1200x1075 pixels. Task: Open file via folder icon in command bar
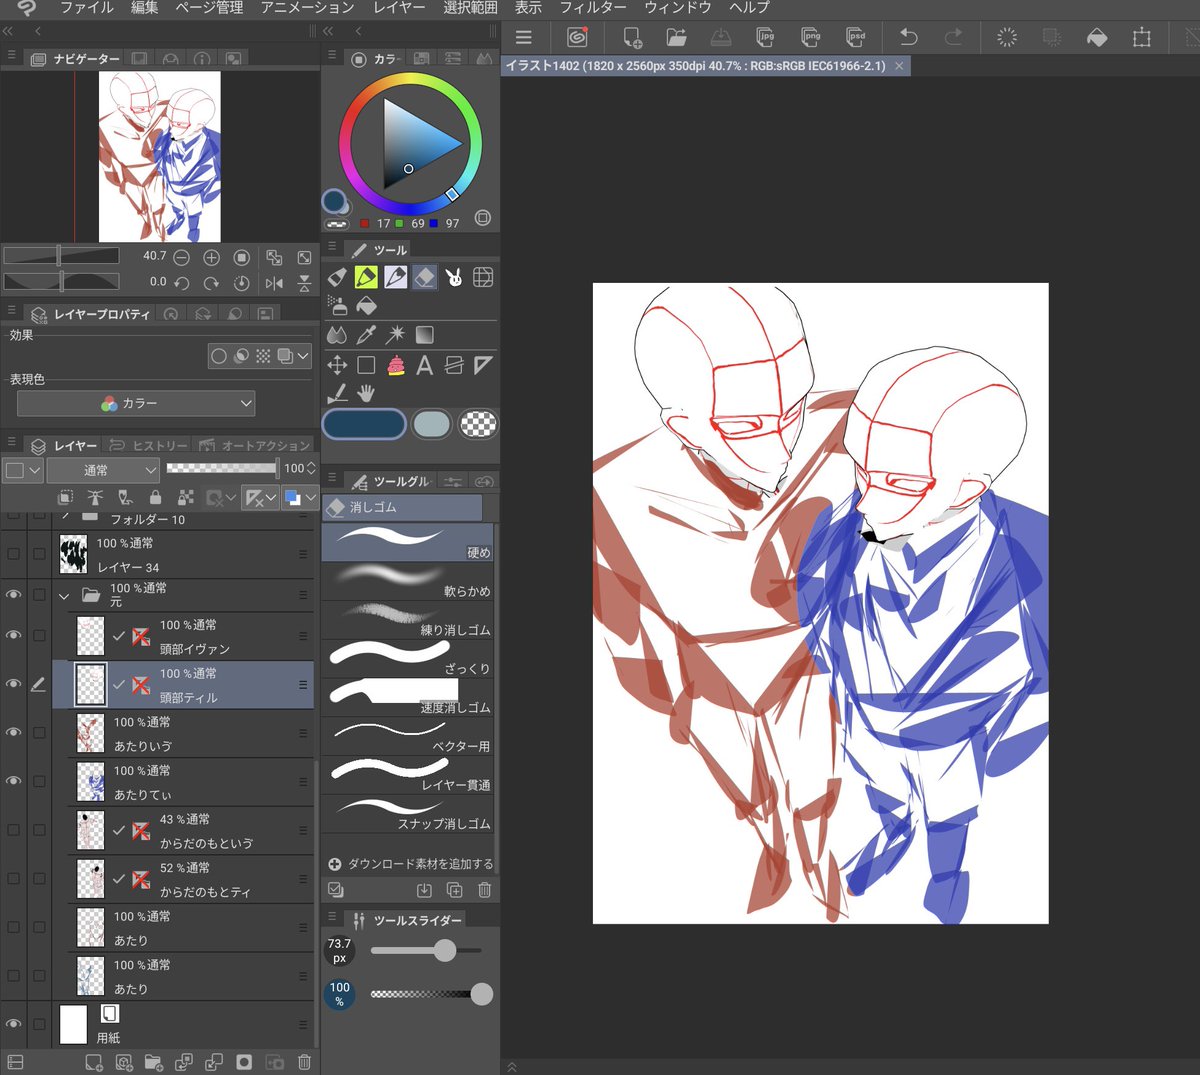pyautogui.click(x=677, y=37)
